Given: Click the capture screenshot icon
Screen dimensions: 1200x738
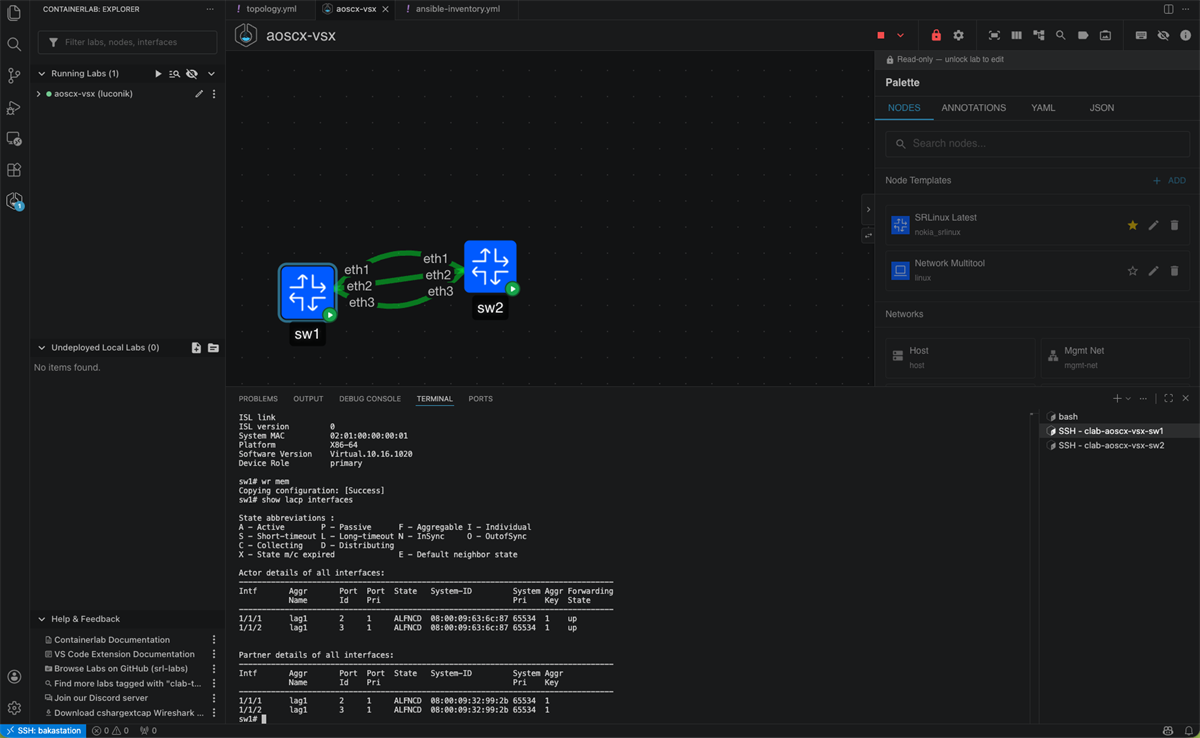Looking at the screenshot, I should point(1105,36).
